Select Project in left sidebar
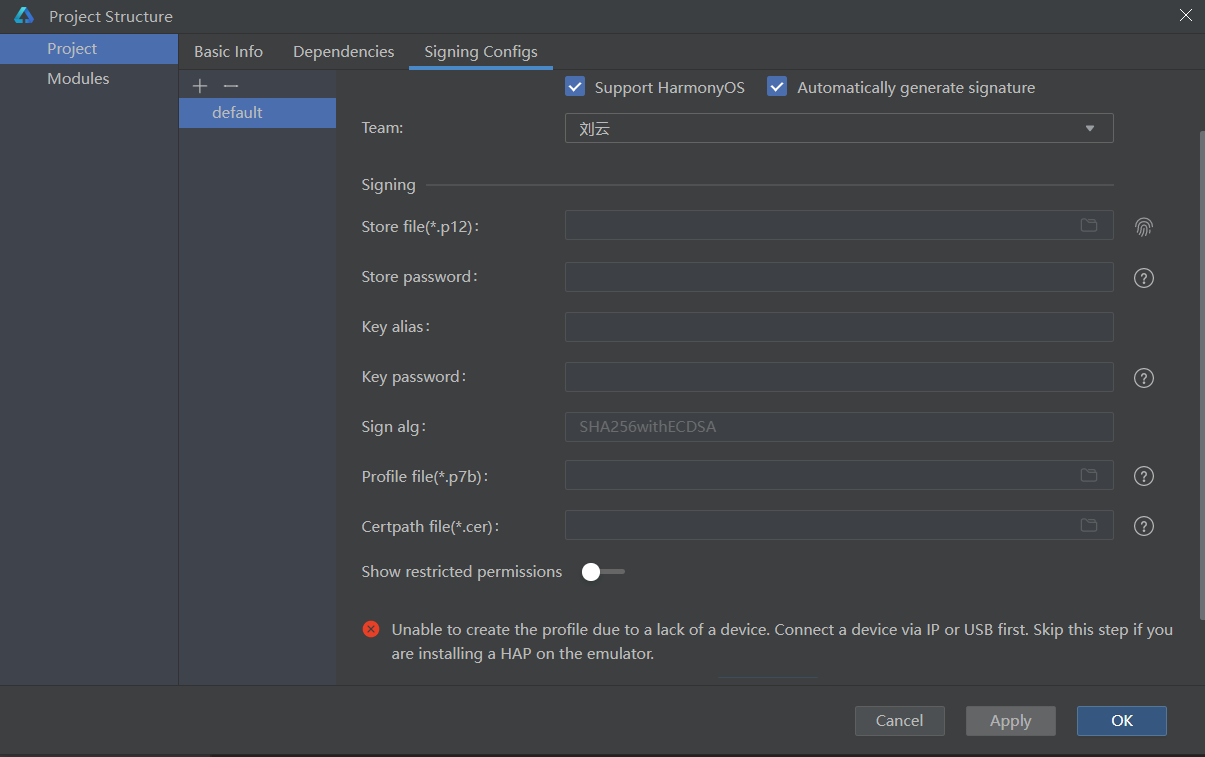The height and width of the screenshot is (757, 1205). [89, 49]
